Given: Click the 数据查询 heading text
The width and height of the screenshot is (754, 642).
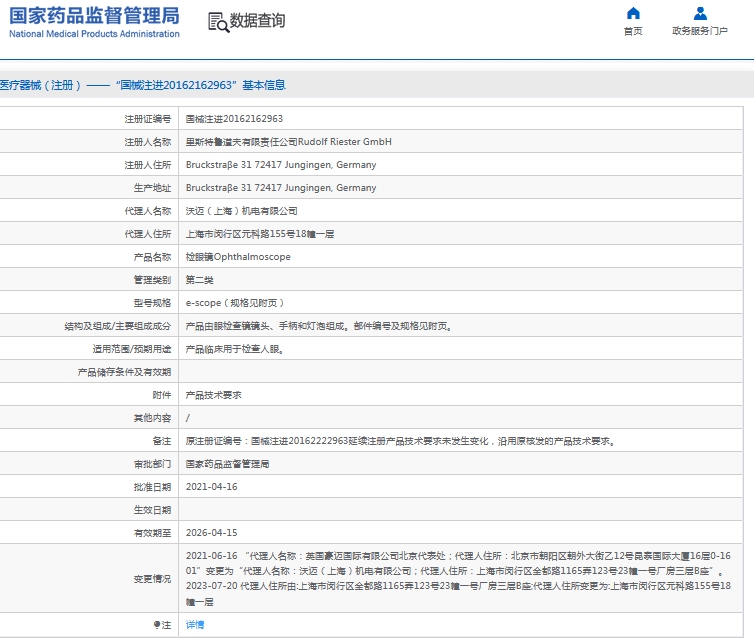Looking at the screenshot, I should pyautogui.click(x=257, y=21).
